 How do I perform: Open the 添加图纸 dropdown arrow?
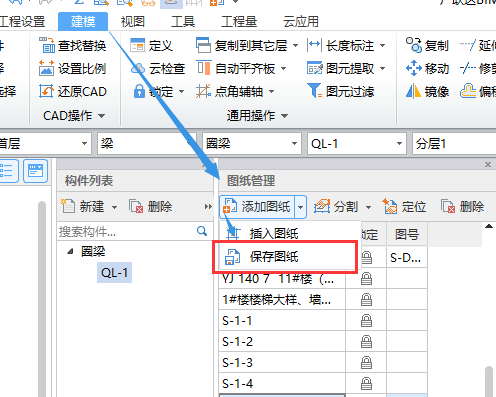tap(300, 207)
